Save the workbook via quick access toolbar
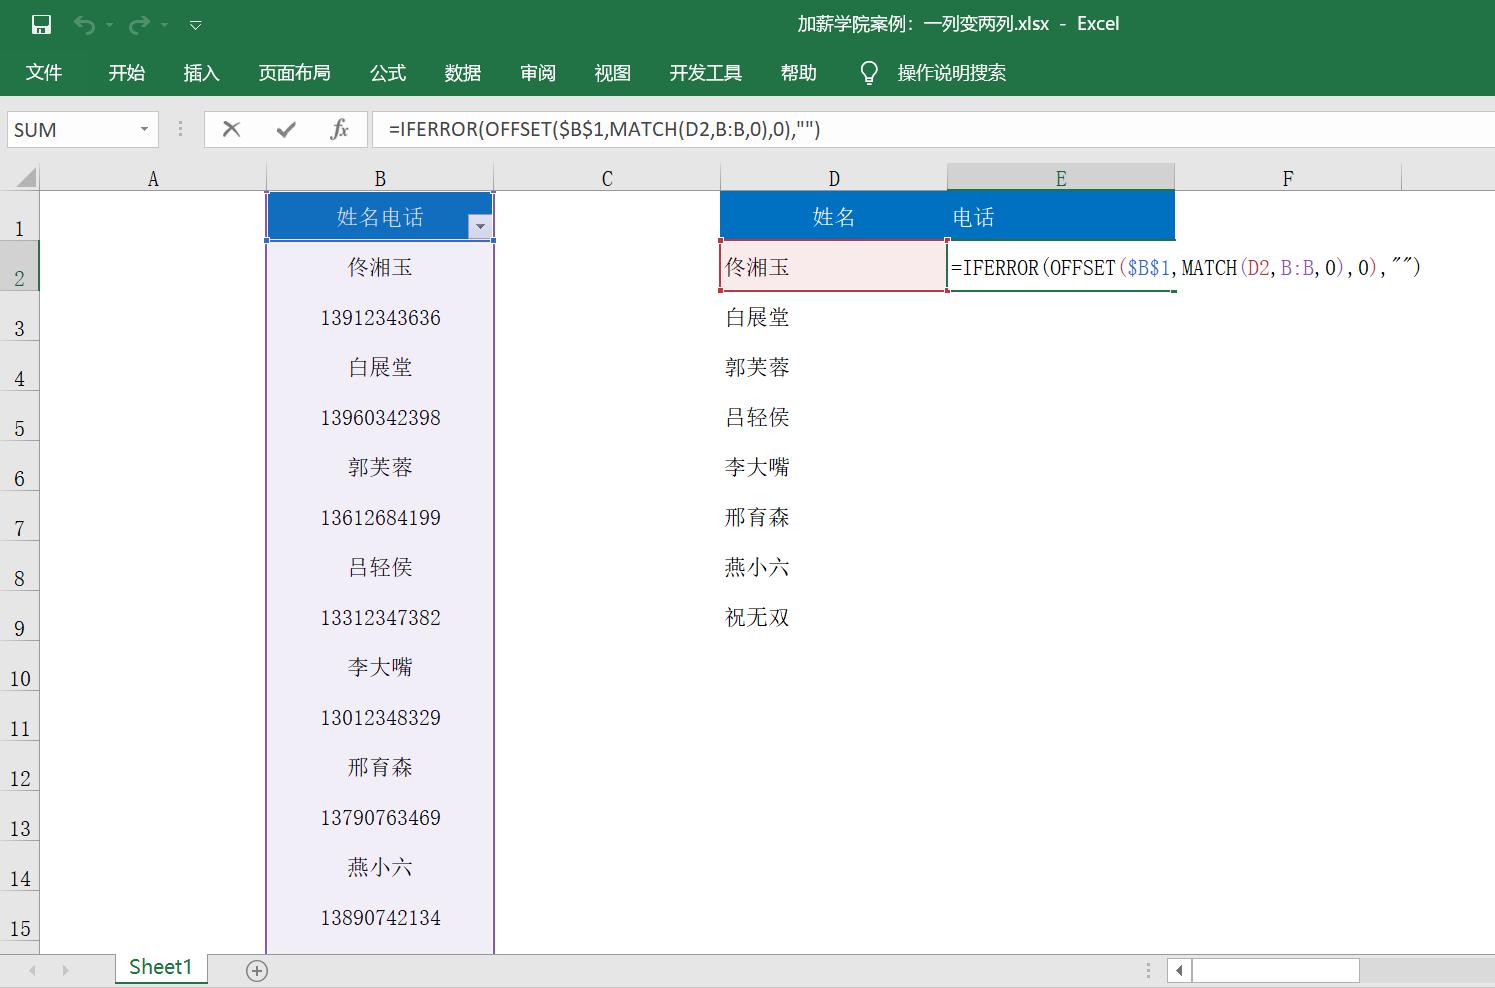This screenshot has width=1495, height=988. (40, 24)
